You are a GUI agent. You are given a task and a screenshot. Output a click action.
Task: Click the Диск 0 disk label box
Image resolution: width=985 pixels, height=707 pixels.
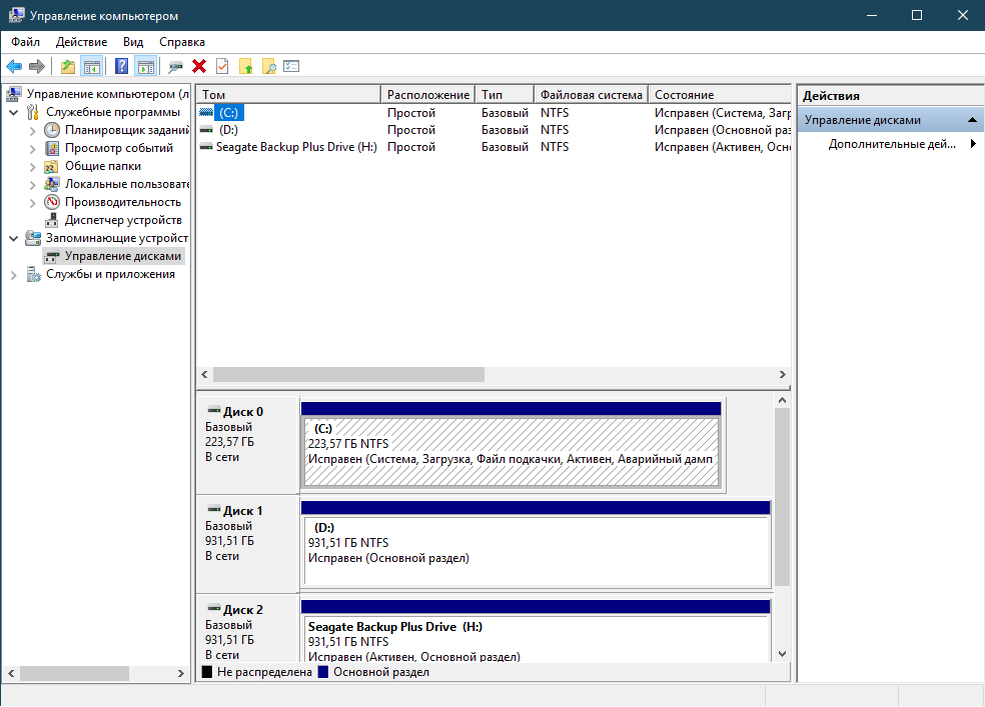point(248,445)
